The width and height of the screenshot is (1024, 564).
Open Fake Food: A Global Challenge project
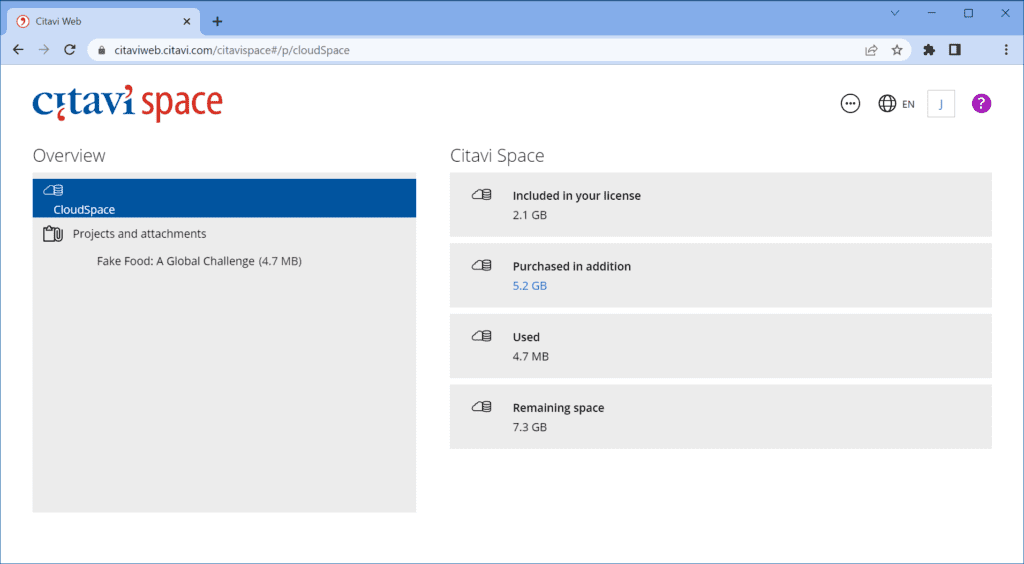[199, 262]
